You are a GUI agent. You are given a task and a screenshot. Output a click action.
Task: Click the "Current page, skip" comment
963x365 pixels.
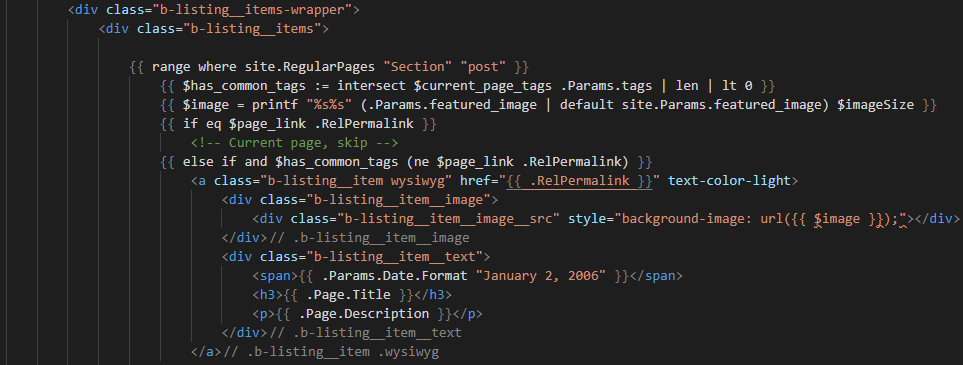pos(294,143)
